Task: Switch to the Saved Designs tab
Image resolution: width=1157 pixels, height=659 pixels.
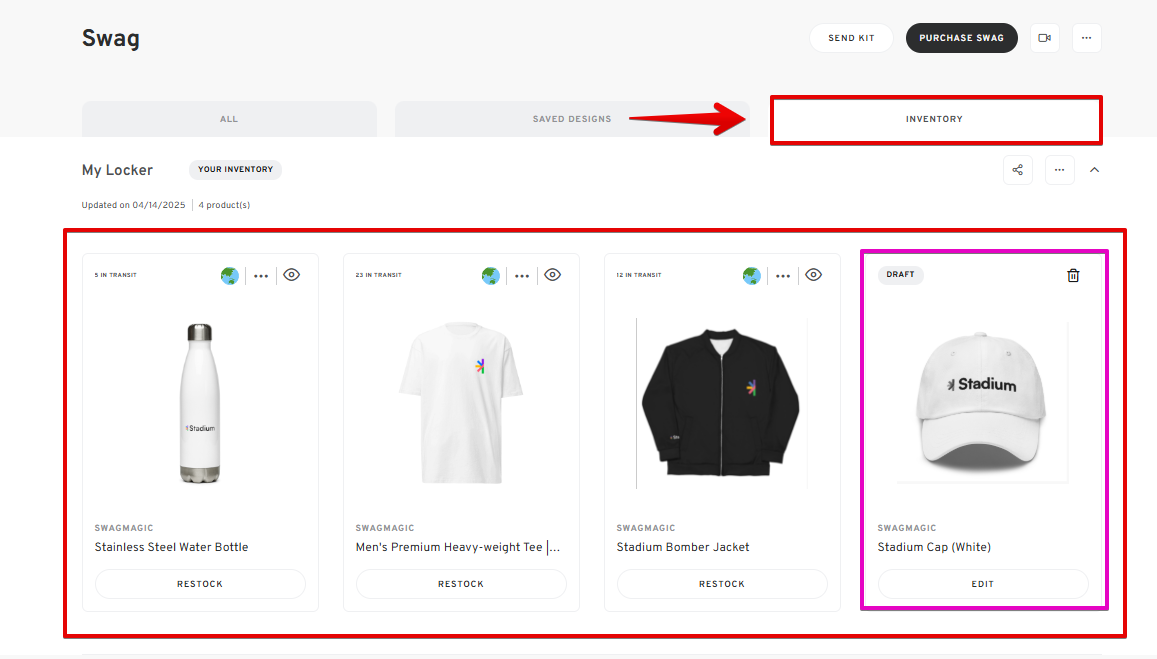Action: tap(572, 119)
